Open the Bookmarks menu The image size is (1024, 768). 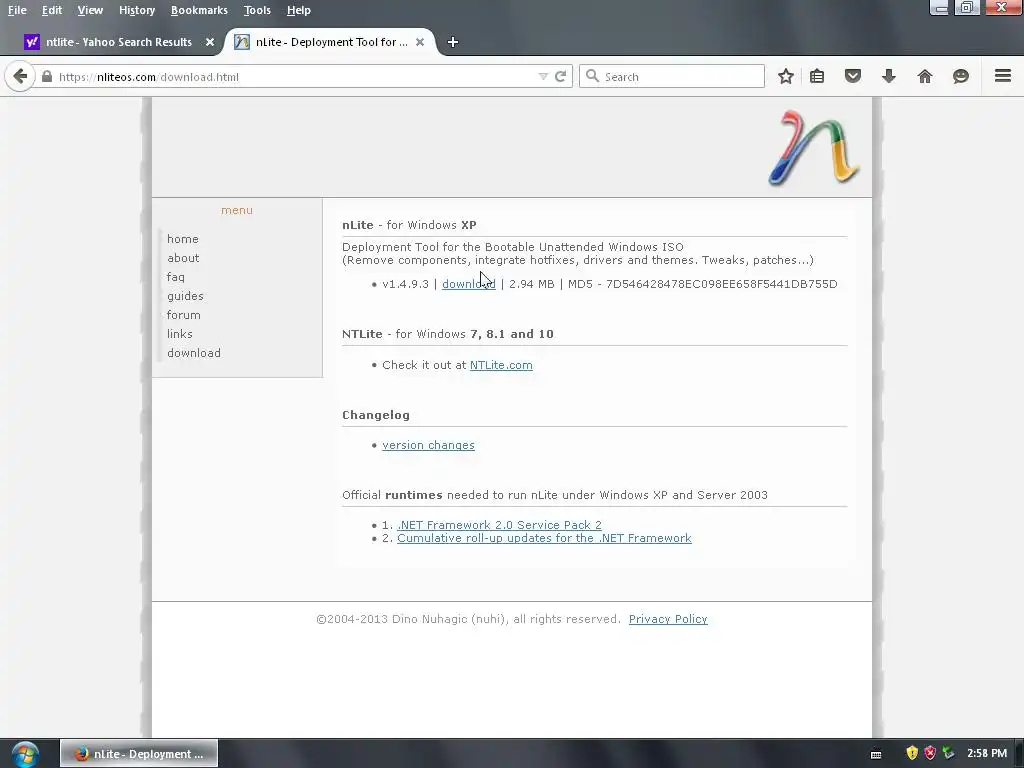coord(199,10)
